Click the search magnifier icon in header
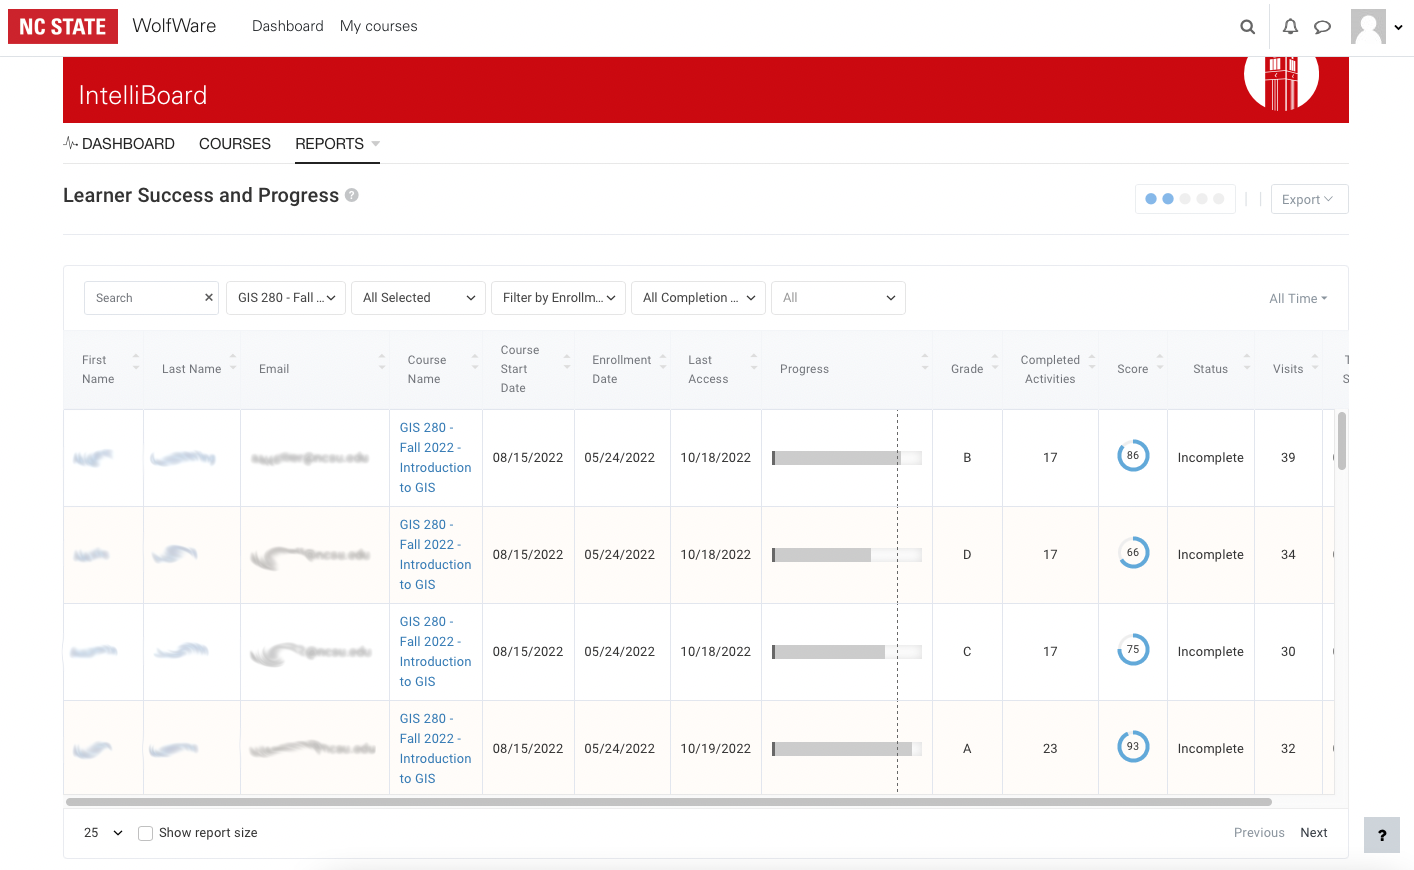Screen dimensions: 1414x870 1247,27
